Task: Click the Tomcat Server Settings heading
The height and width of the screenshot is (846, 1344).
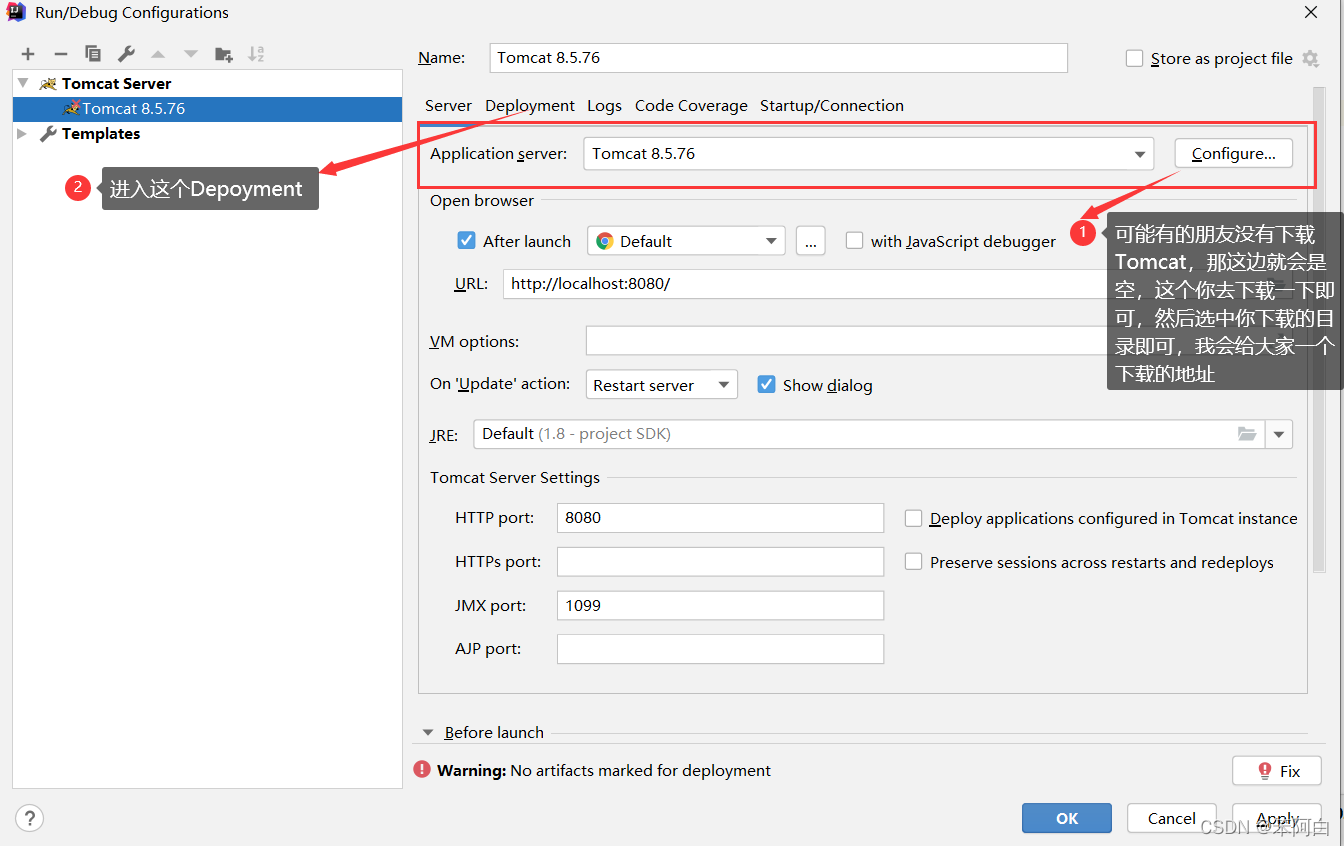Action: [515, 478]
